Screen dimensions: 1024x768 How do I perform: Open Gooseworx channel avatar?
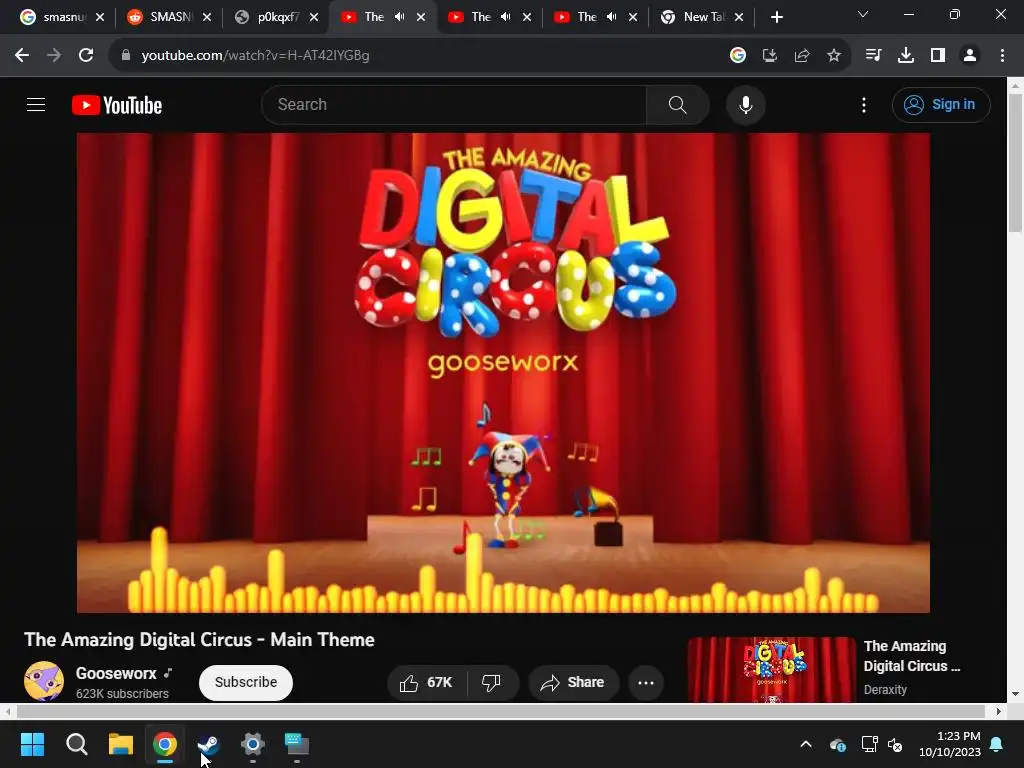coord(44,681)
